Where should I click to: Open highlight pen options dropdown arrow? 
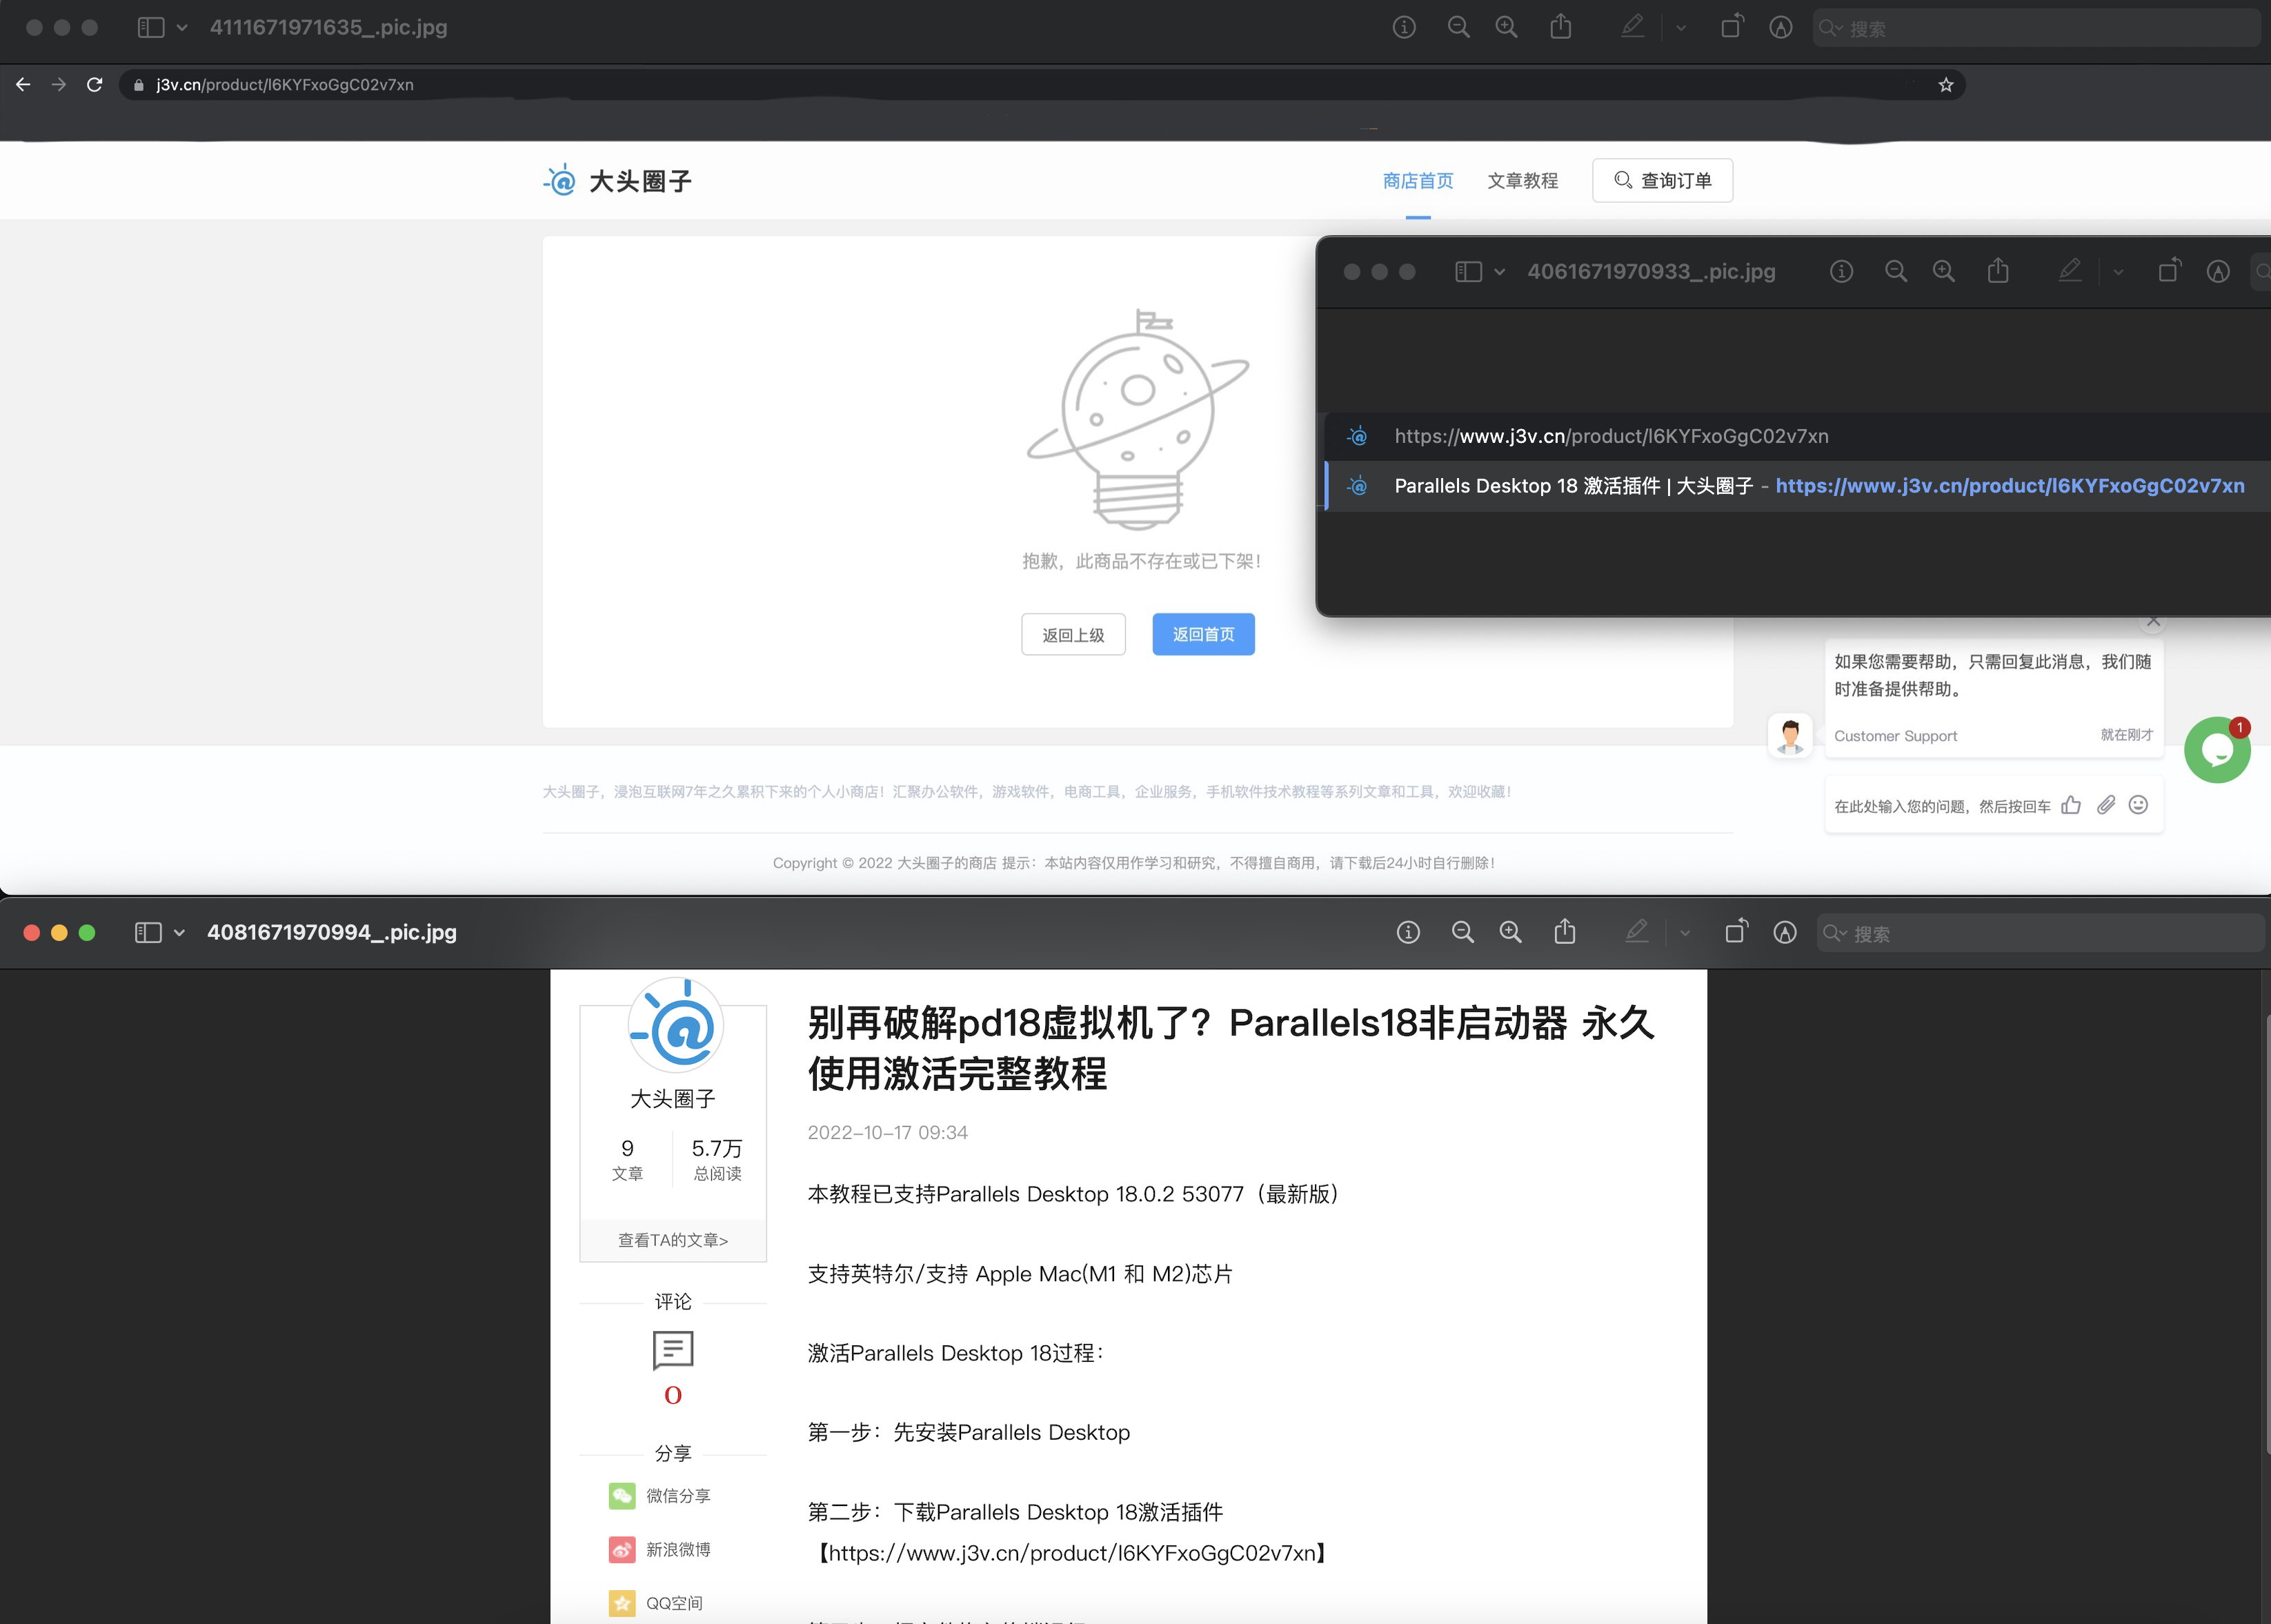coord(1685,933)
